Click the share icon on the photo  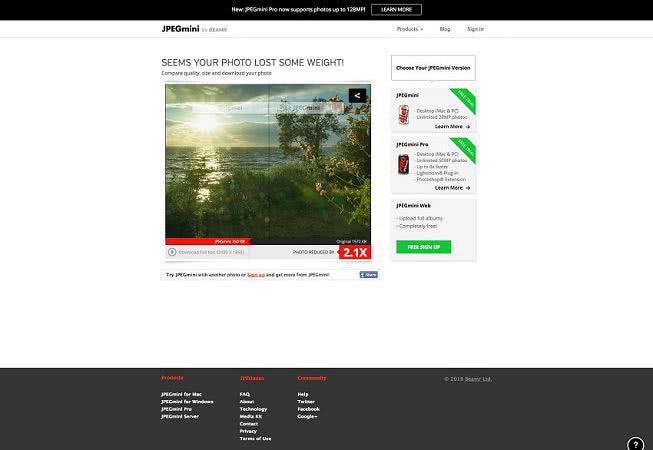click(x=358, y=97)
